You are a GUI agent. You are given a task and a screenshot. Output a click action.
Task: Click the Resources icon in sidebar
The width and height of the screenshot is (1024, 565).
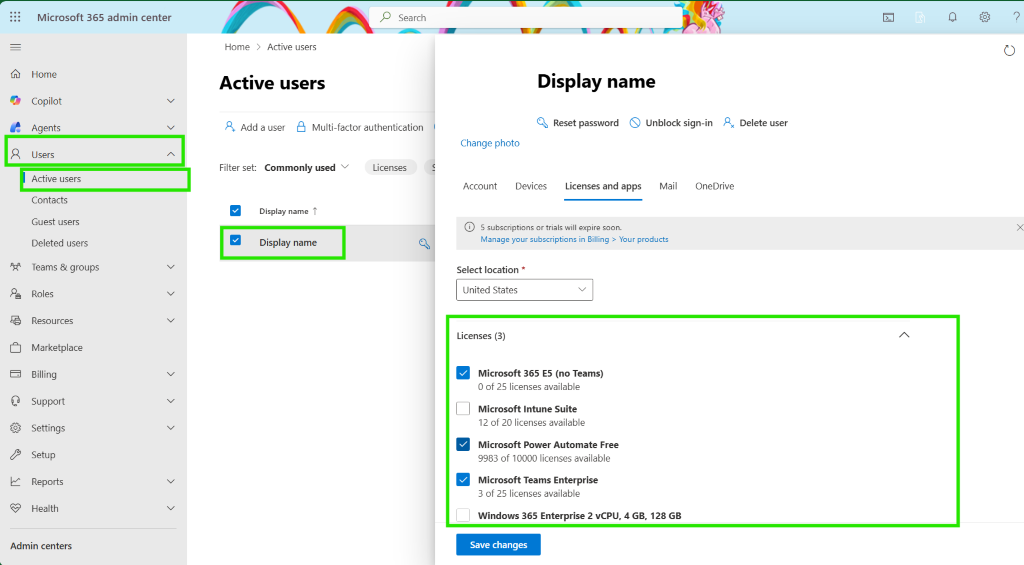tap(16, 320)
